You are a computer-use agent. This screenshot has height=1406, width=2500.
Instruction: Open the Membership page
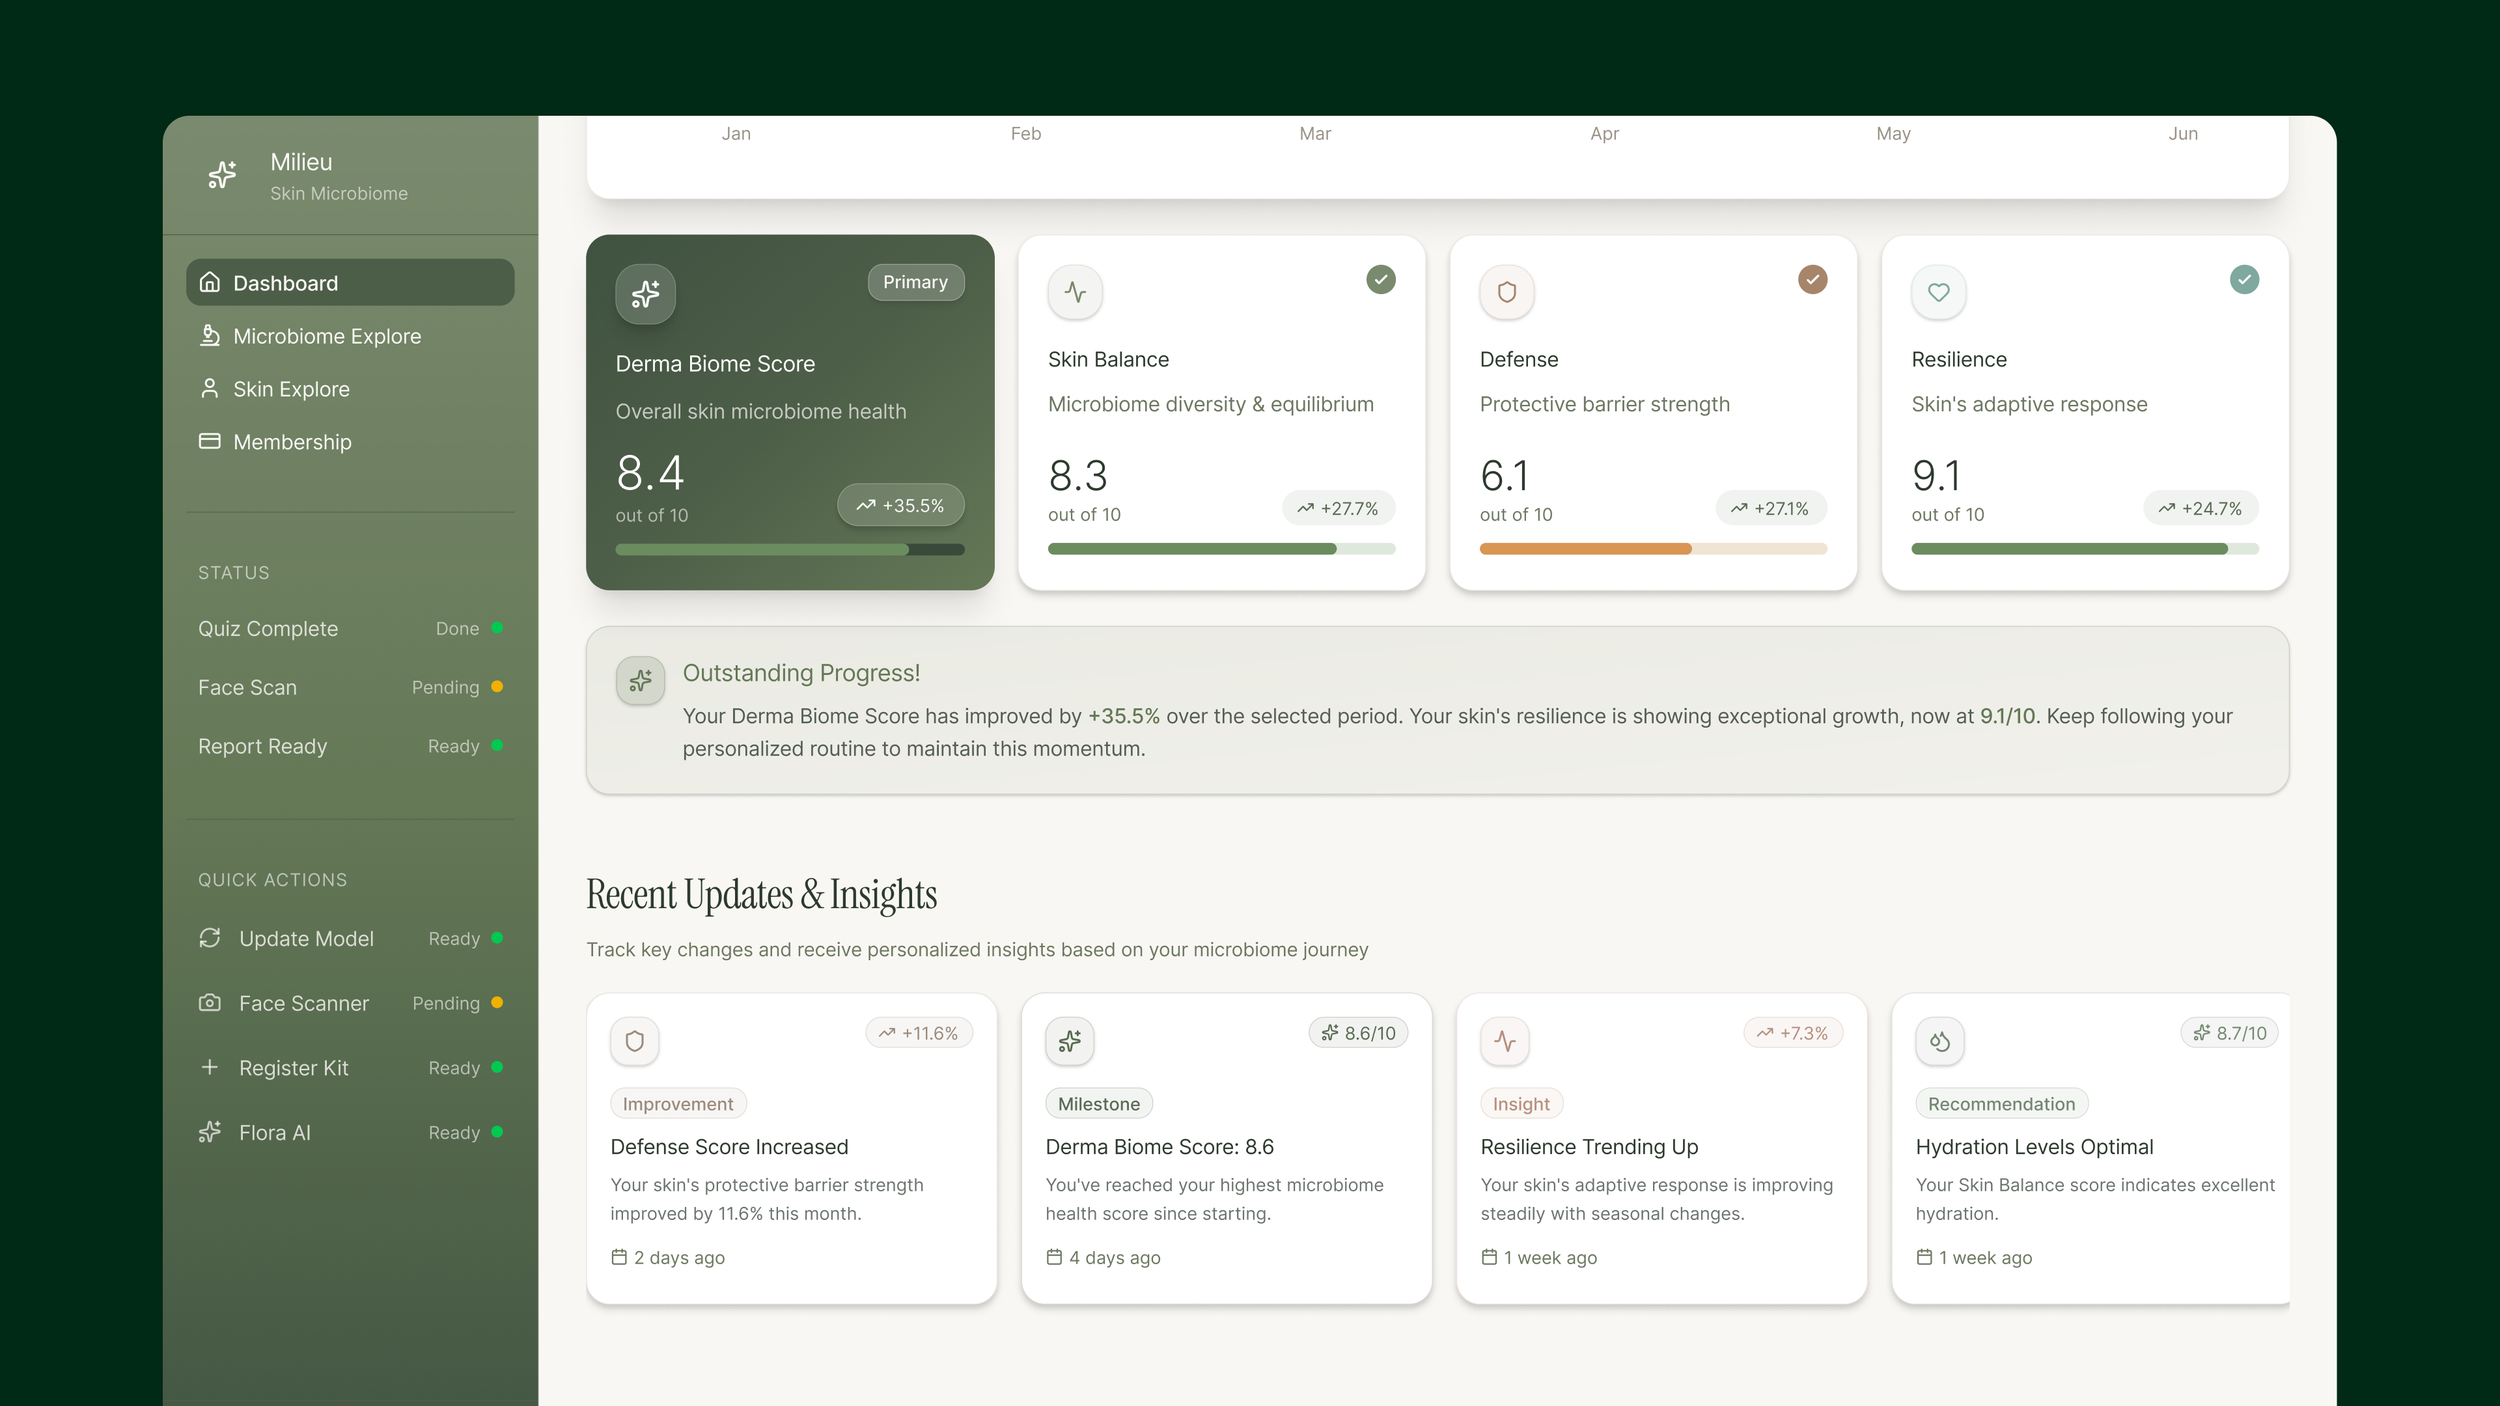(x=291, y=442)
